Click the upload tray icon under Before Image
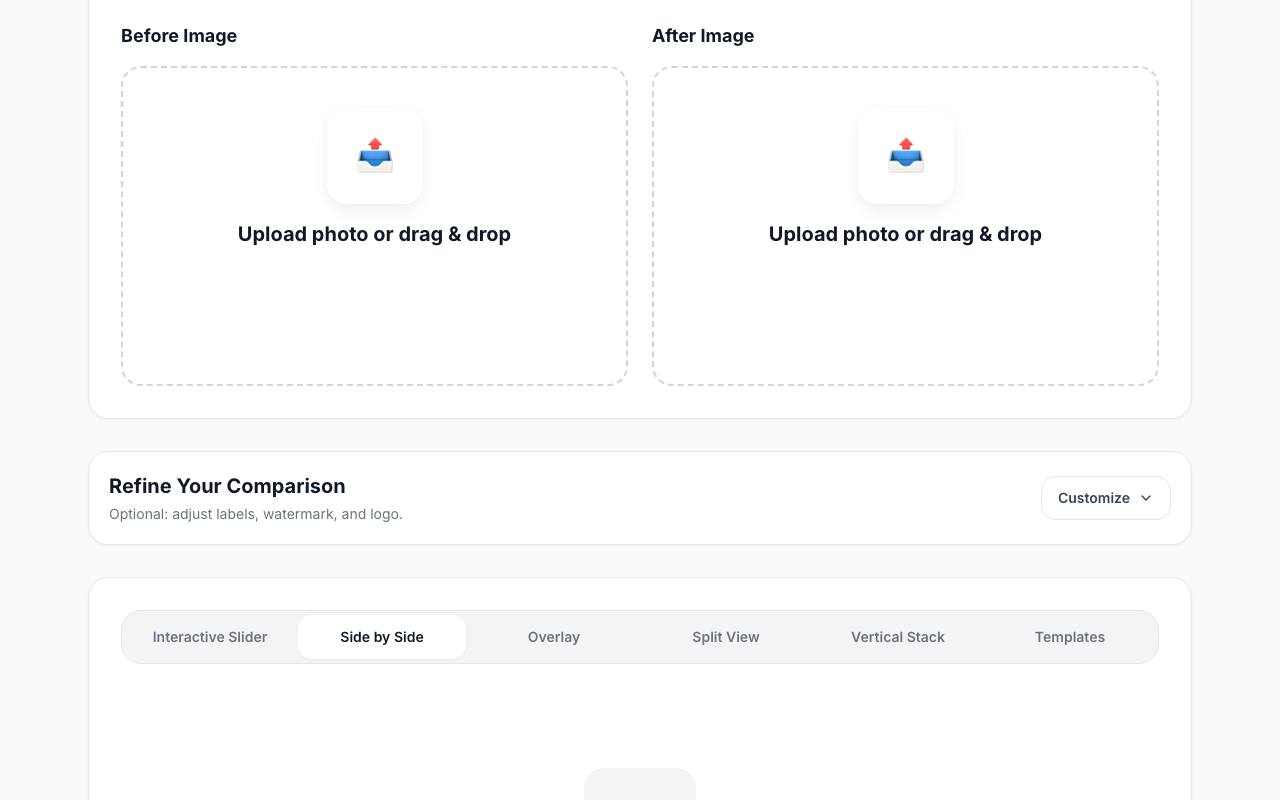 pyautogui.click(x=375, y=156)
